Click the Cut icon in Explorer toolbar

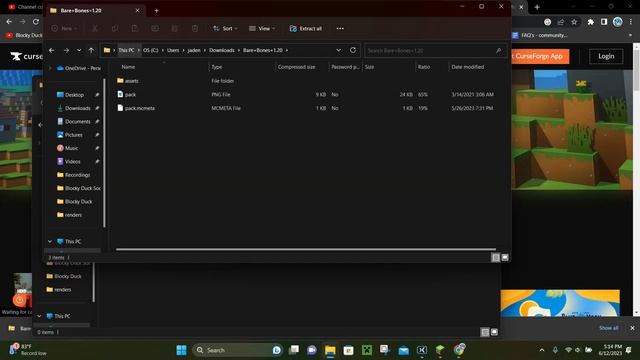click(95, 28)
